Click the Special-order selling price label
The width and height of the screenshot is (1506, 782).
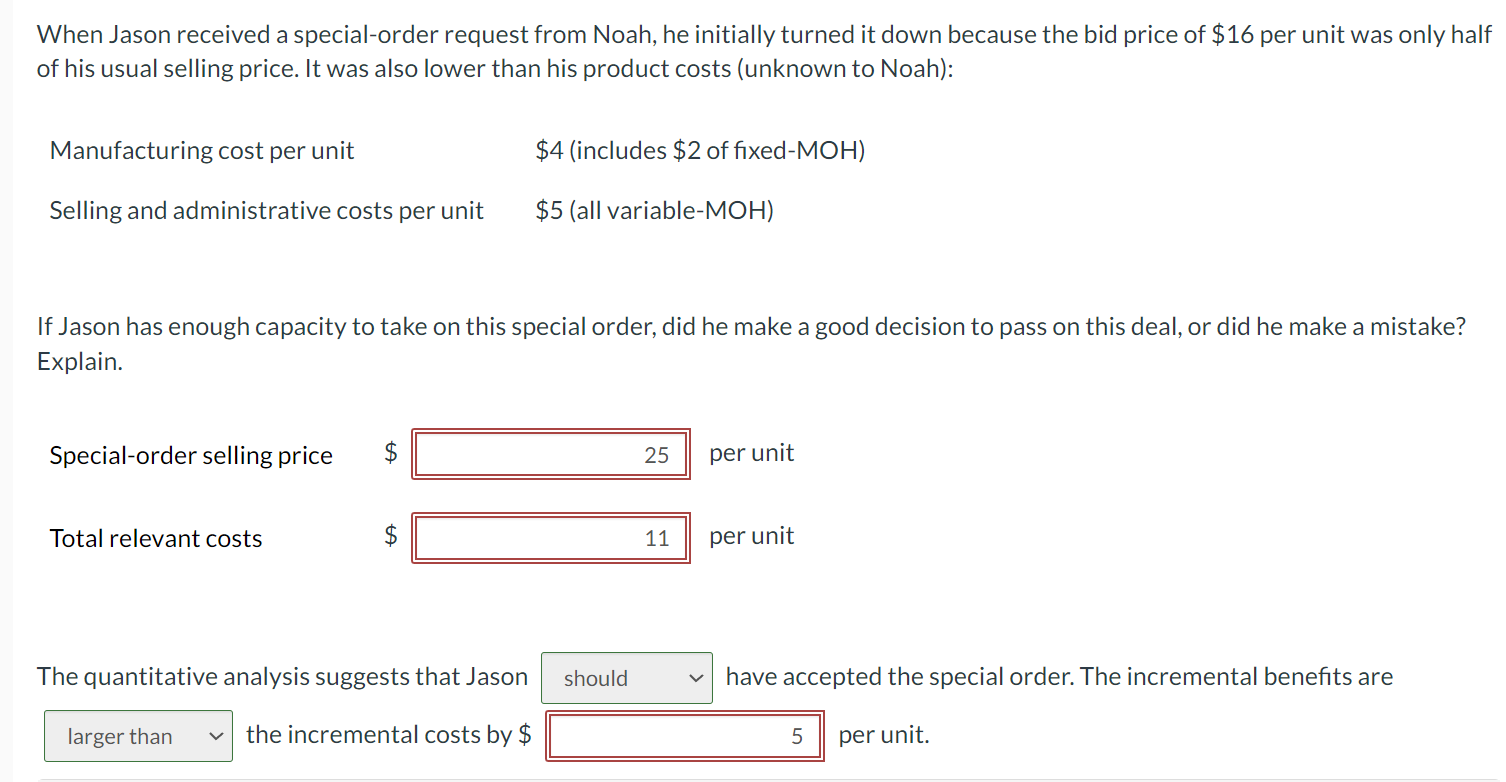tap(190, 455)
